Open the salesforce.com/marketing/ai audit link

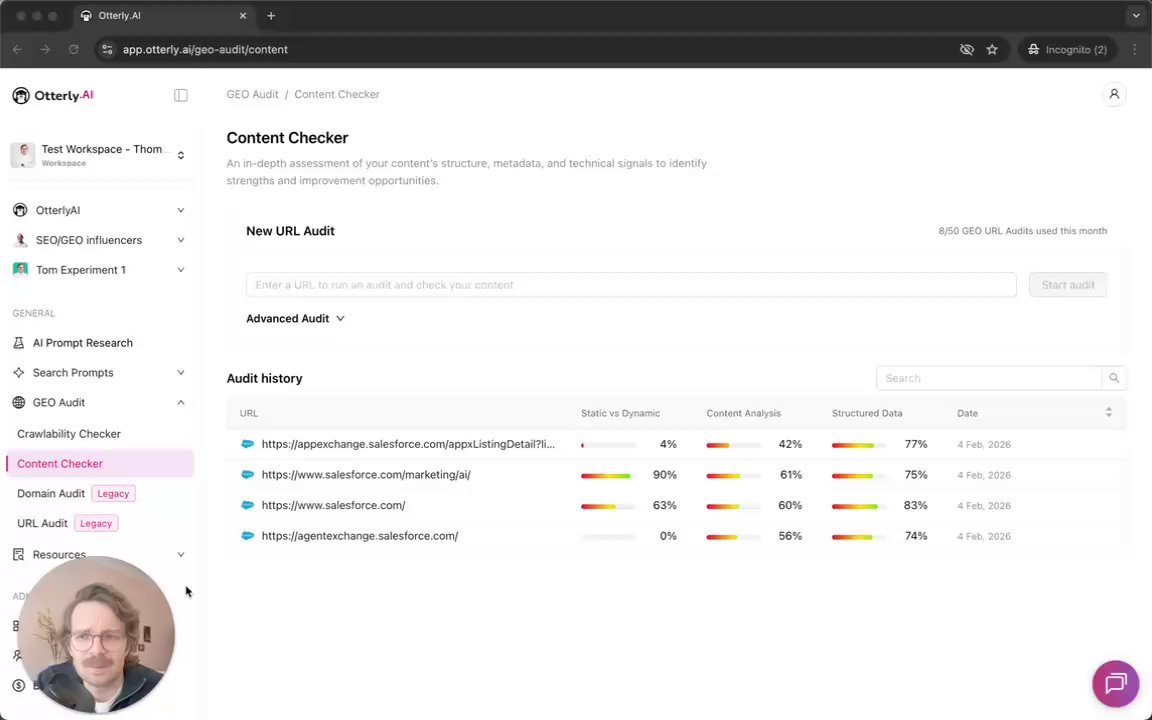pyautogui.click(x=365, y=475)
